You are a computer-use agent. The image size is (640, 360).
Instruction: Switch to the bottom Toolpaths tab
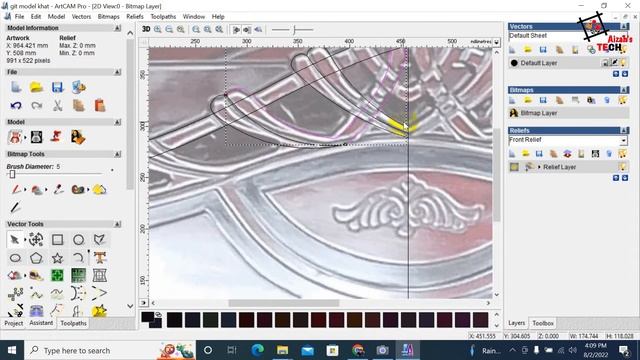(73, 323)
